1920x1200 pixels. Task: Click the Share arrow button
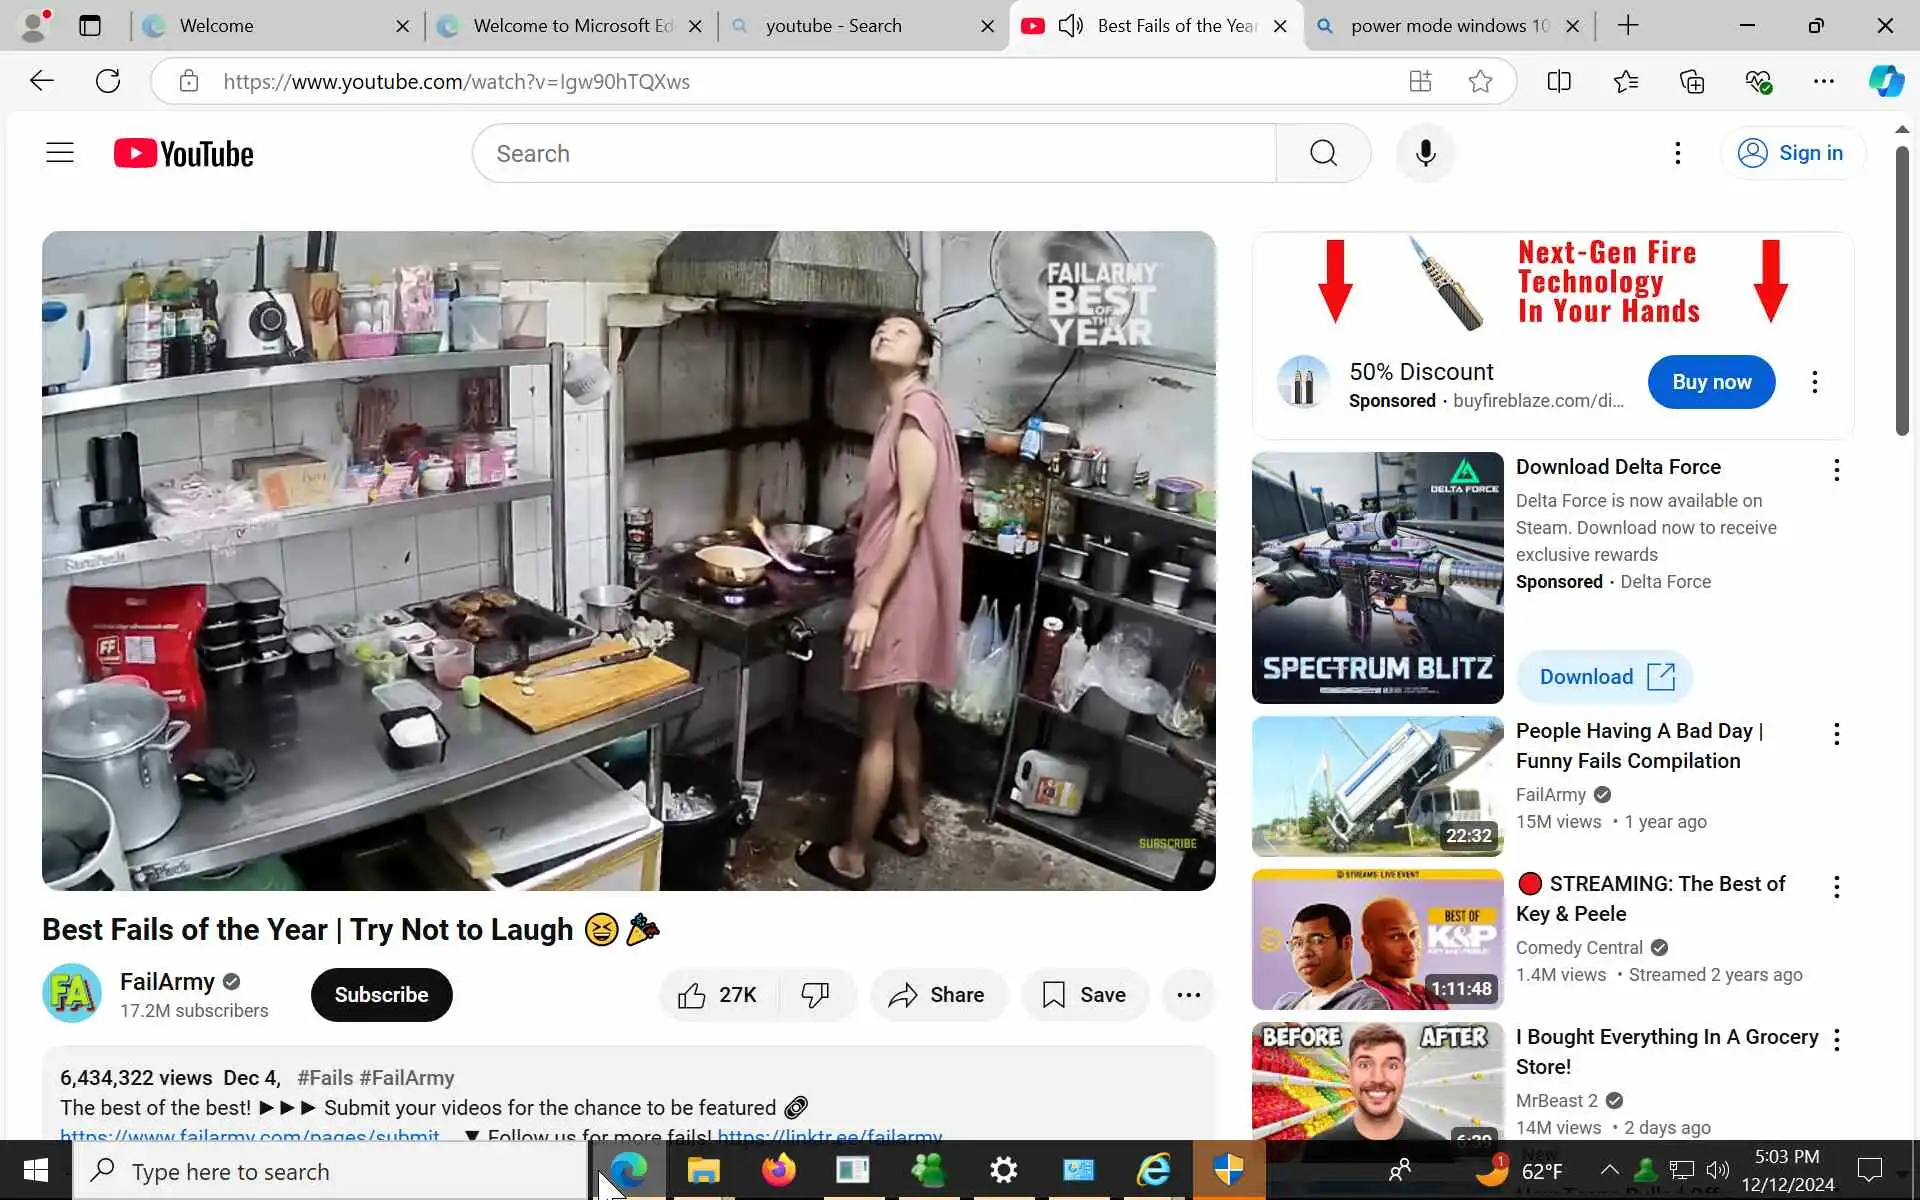click(937, 995)
